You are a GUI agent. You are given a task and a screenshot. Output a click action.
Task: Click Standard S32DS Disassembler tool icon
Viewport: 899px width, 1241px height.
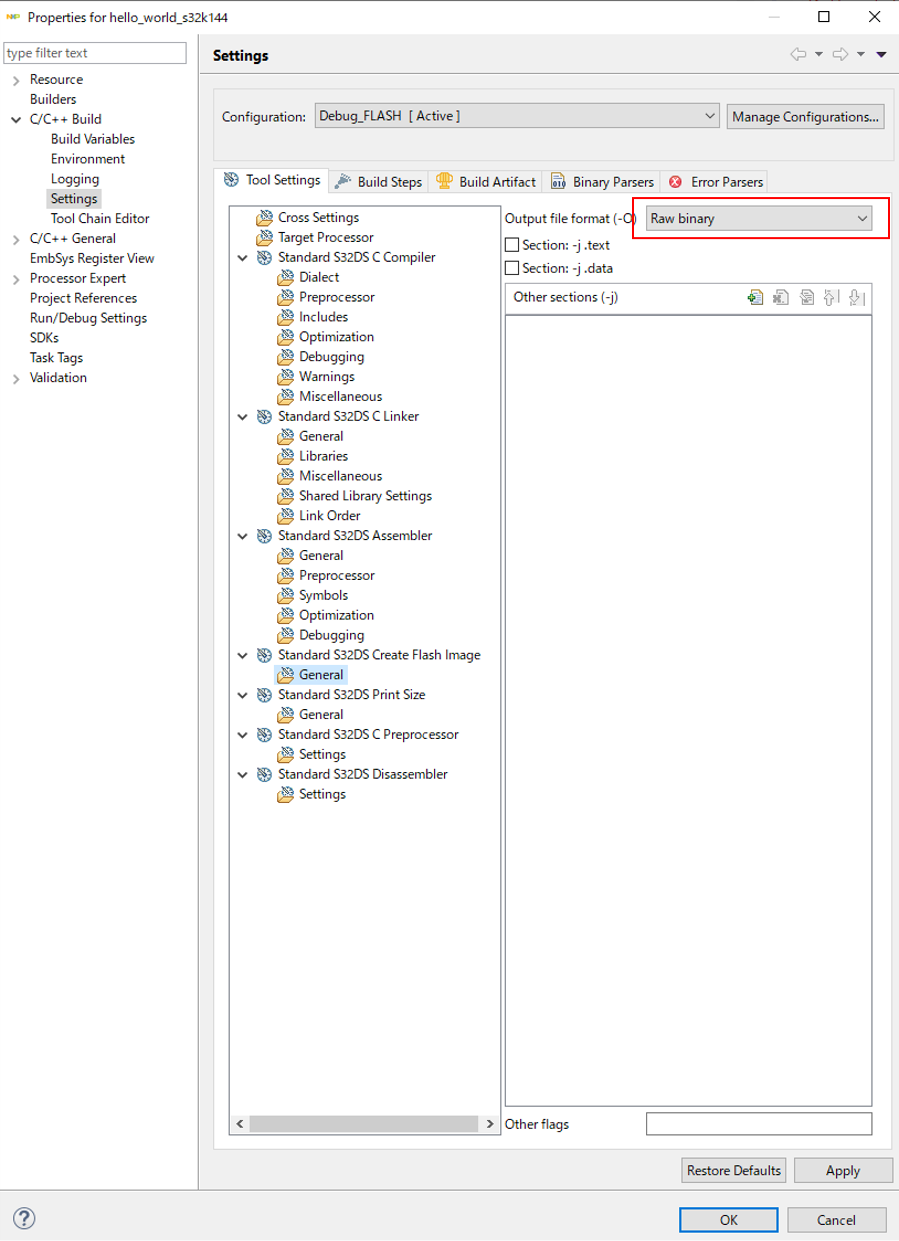tap(265, 775)
